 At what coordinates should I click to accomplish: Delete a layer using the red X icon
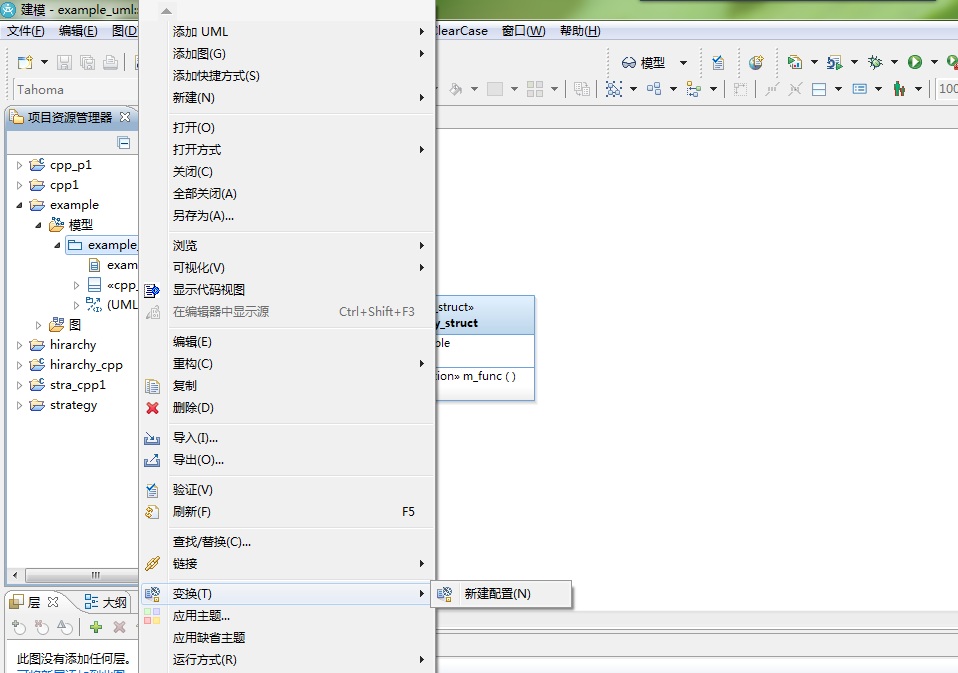click(x=119, y=628)
